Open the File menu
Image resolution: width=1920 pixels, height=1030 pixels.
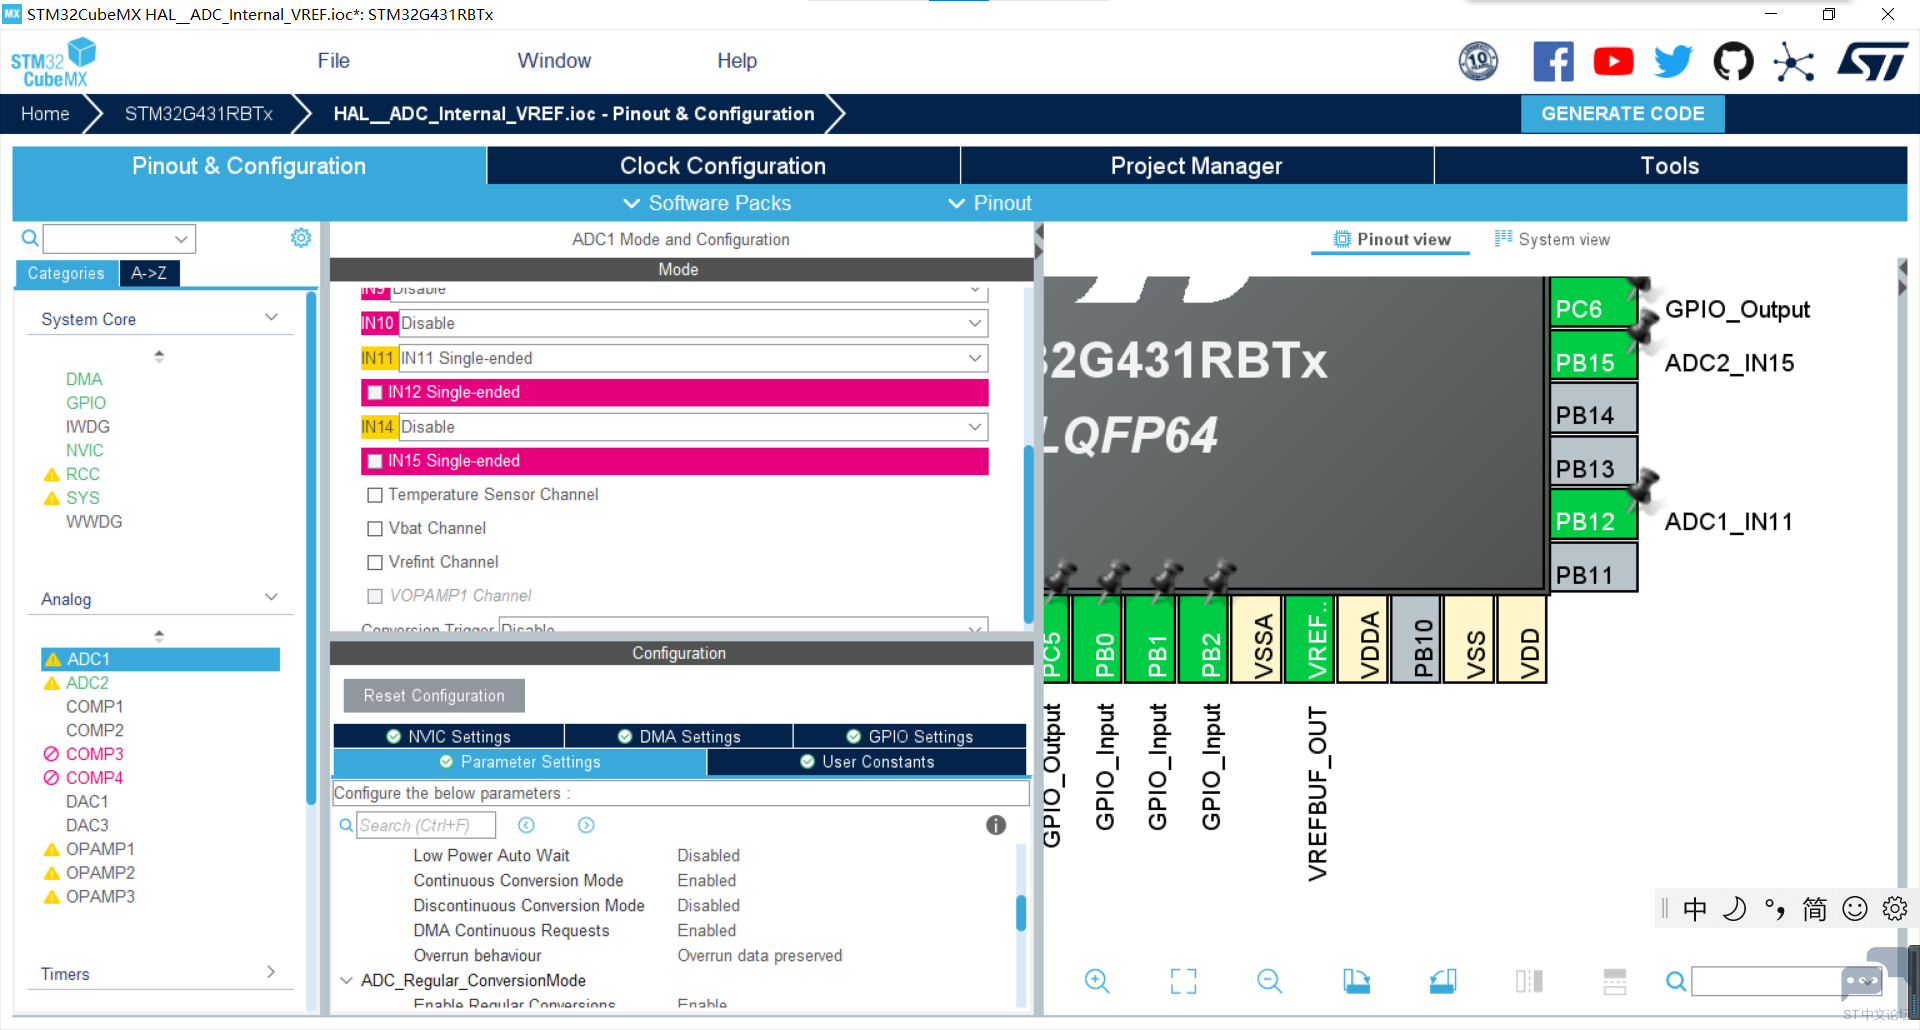tap(333, 61)
